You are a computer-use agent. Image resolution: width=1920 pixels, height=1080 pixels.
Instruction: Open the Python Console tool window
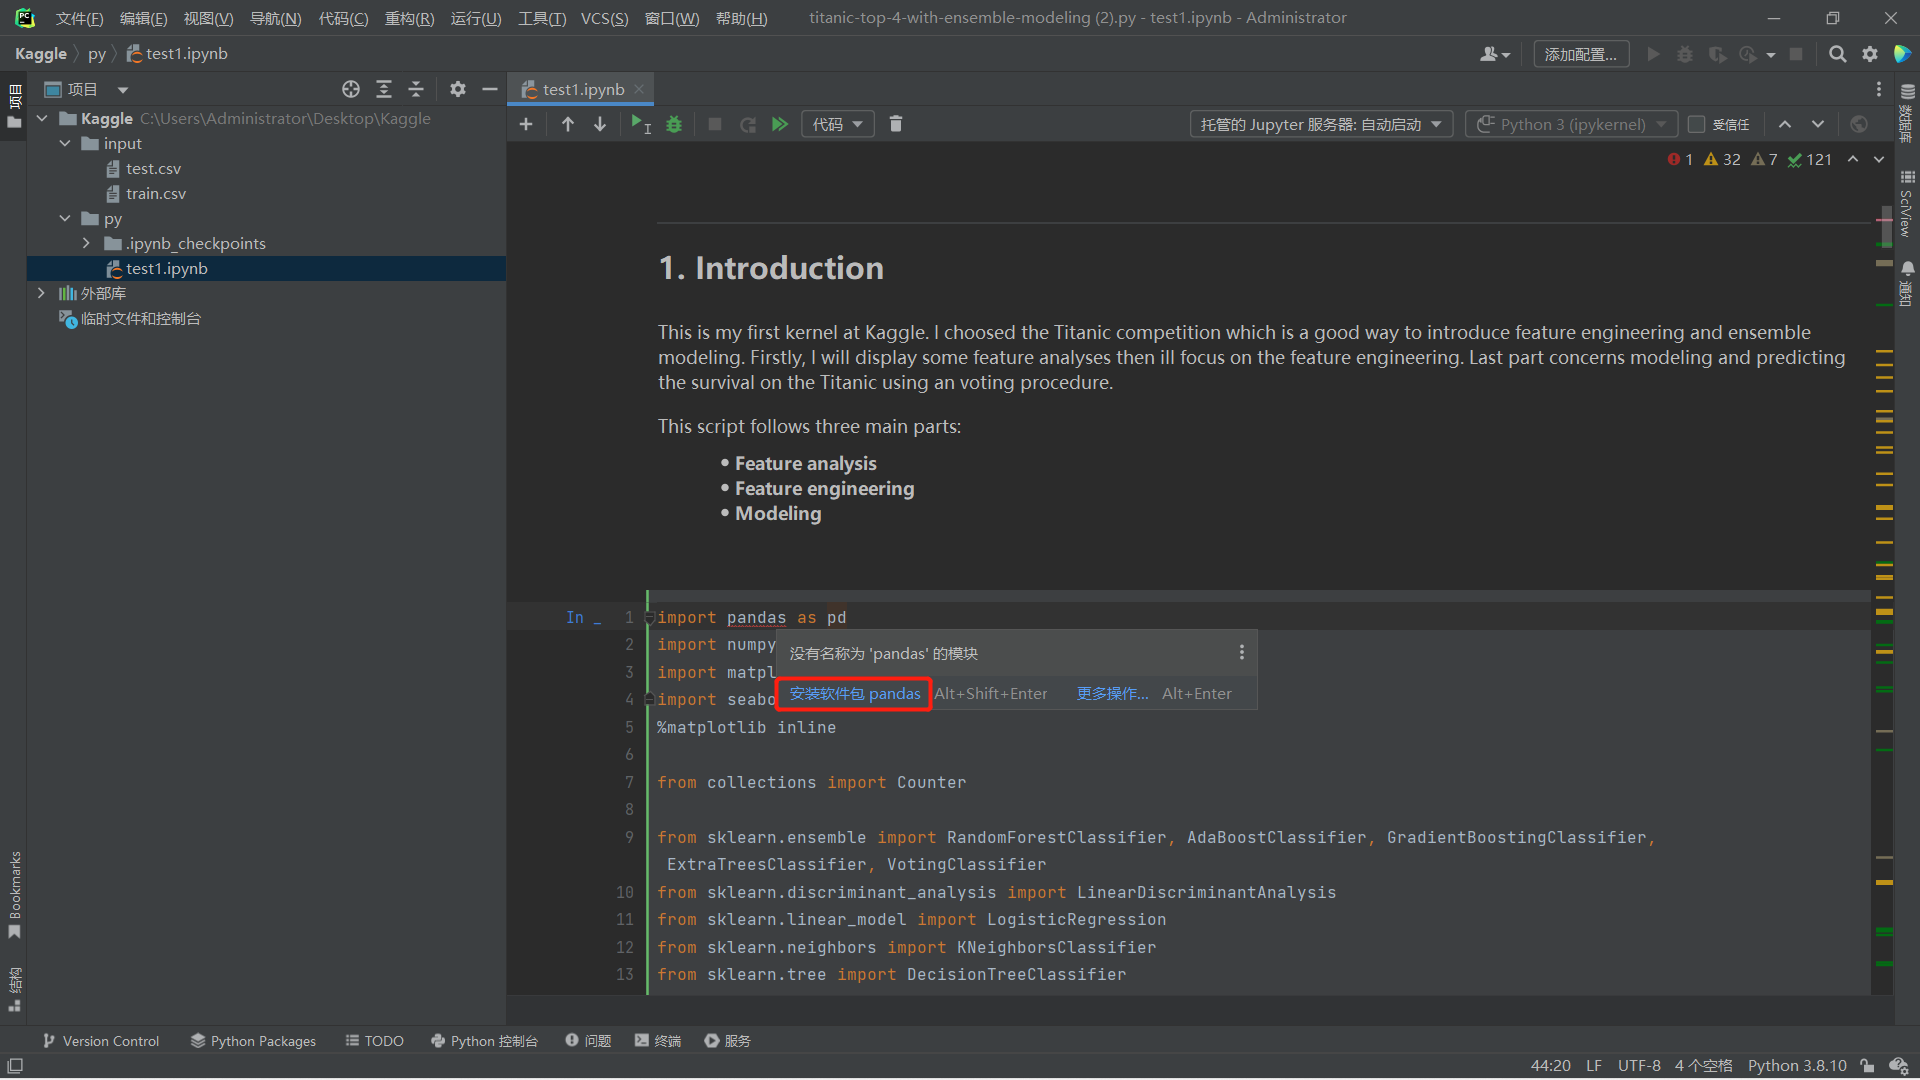tap(484, 1041)
